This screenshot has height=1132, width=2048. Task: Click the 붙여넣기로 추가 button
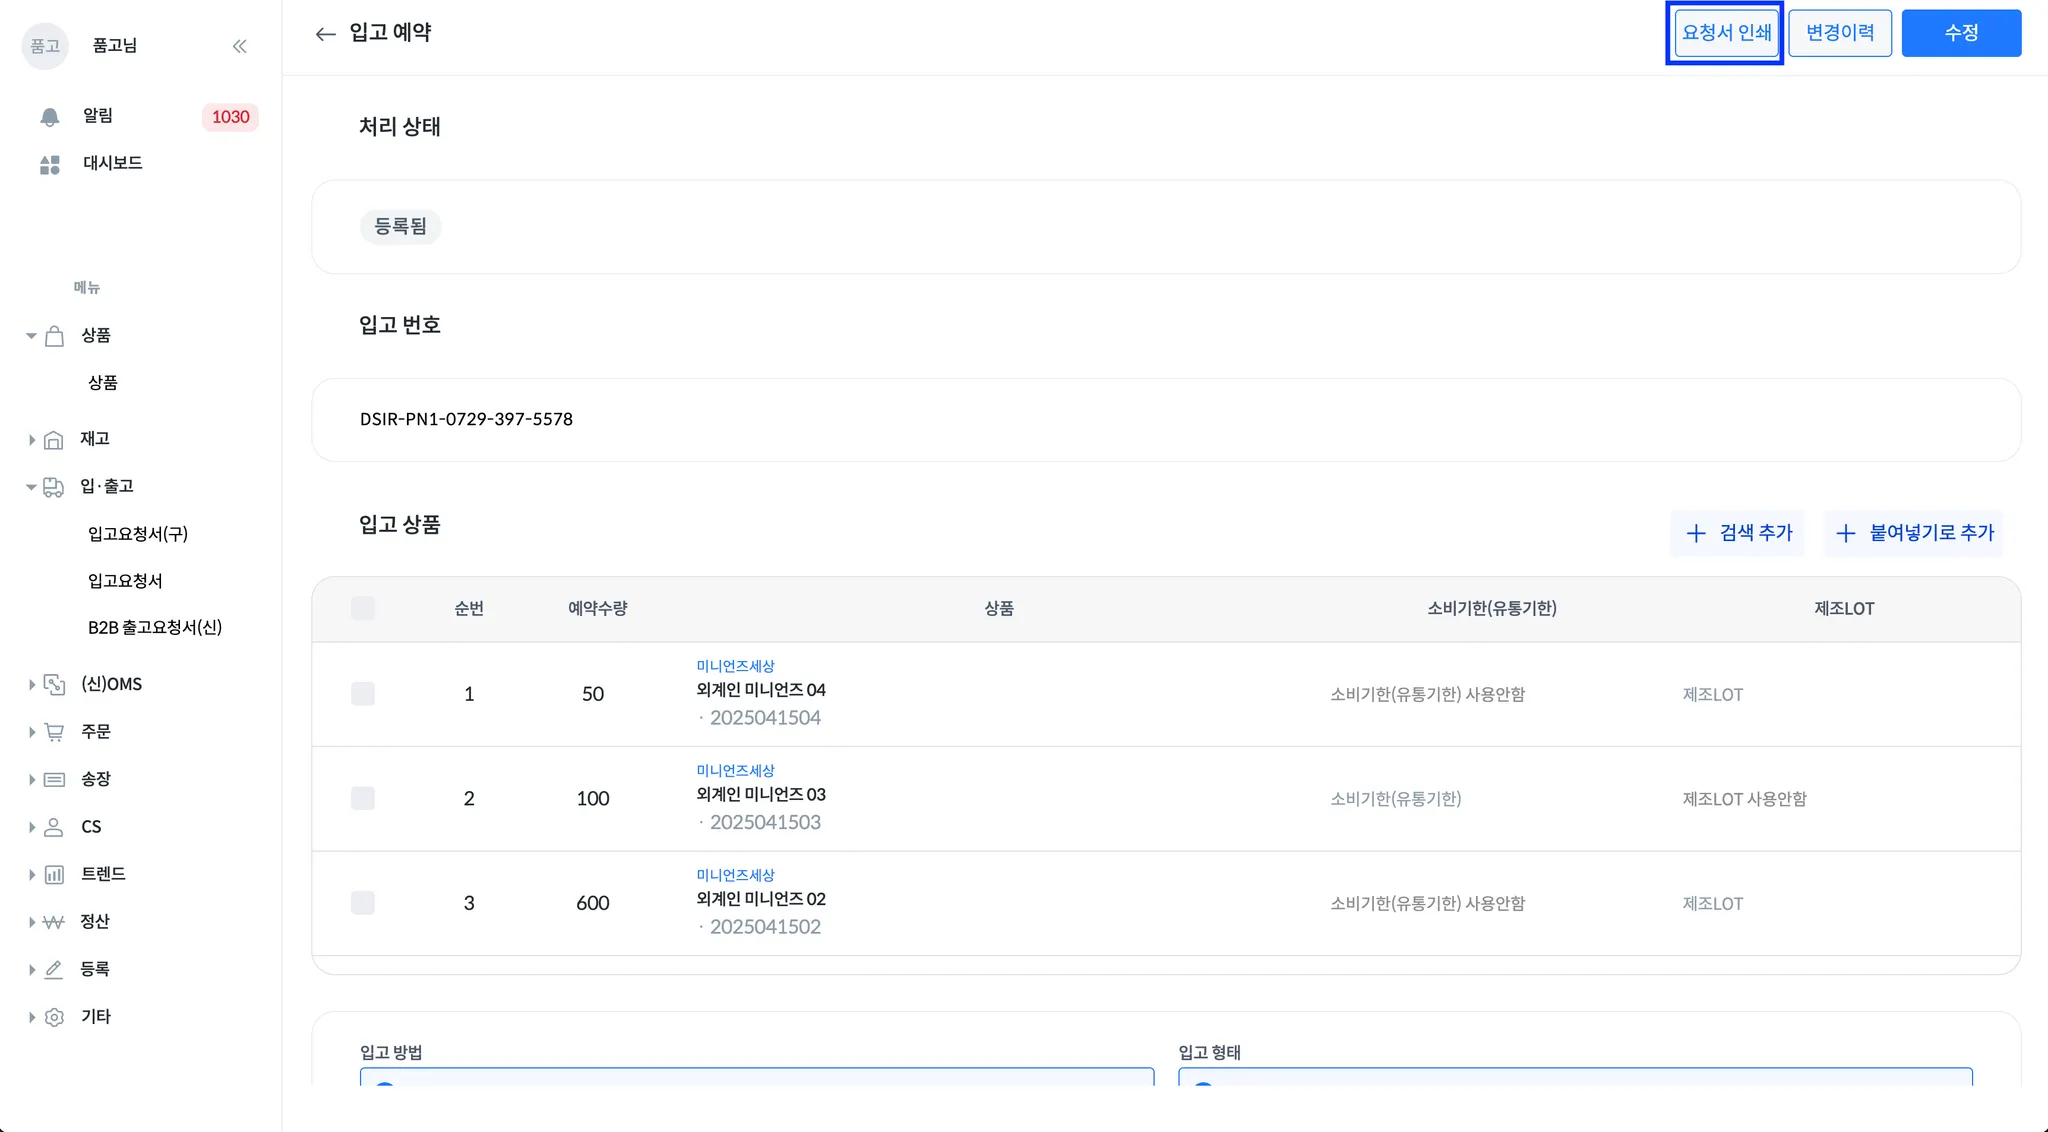pyautogui.click(x=1915, y=533)
